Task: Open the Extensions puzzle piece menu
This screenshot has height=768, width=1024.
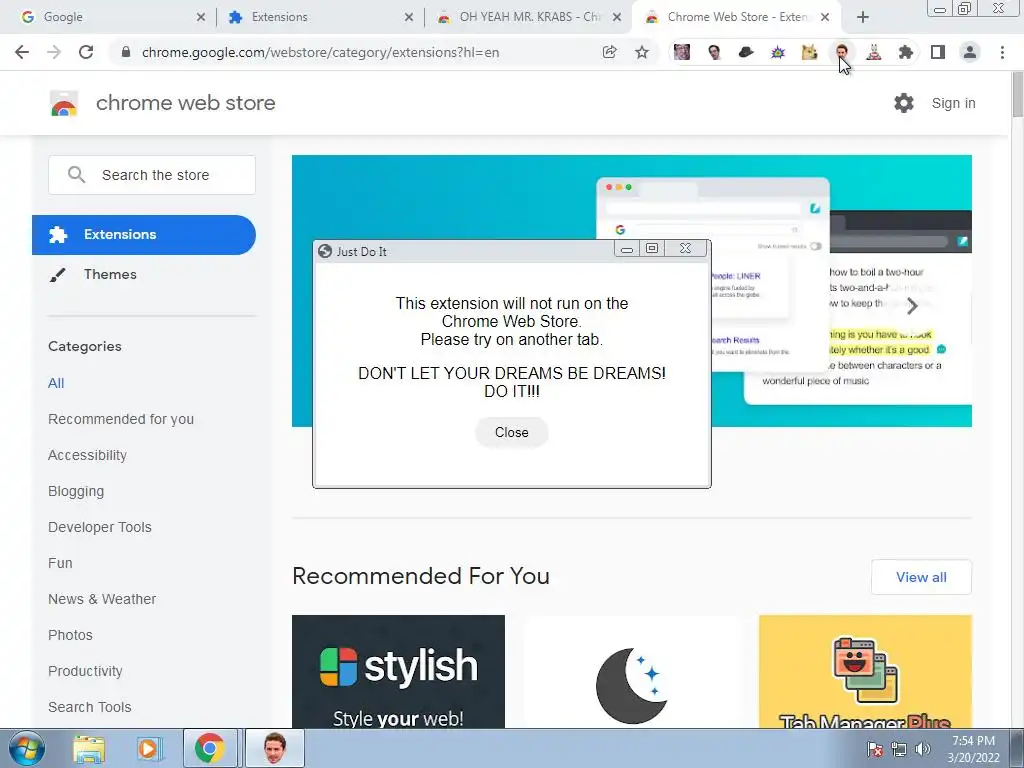Action: coord(906,52)
